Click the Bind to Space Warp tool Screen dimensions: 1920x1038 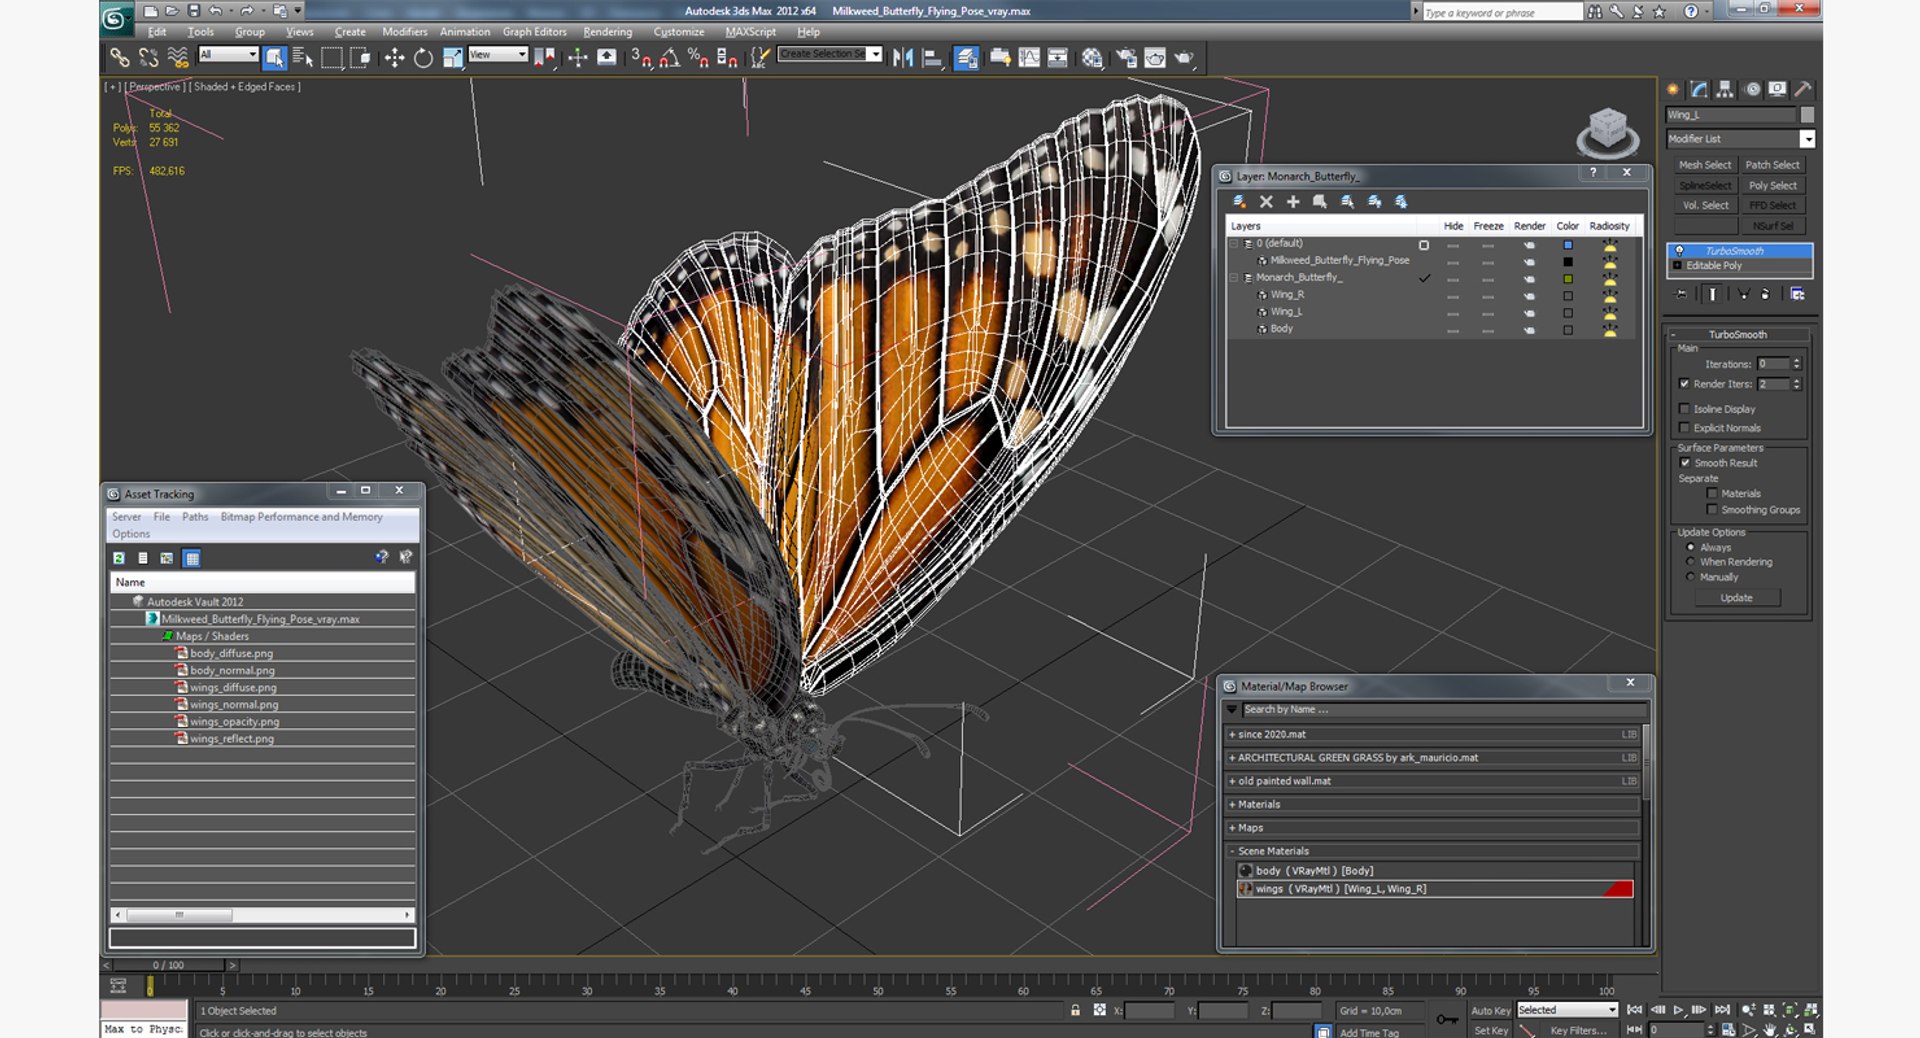(178, 58)
